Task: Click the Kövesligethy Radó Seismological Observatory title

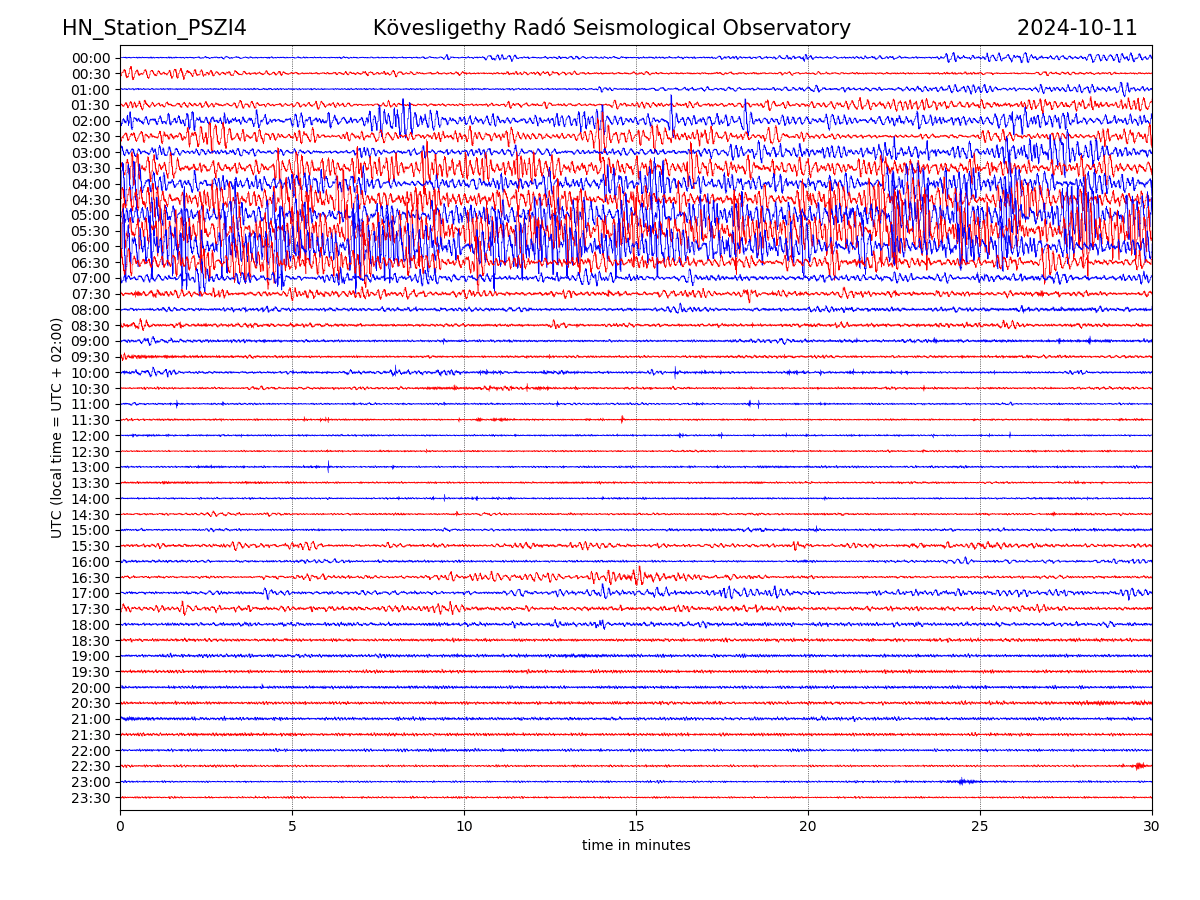Action: pos(611,29)
